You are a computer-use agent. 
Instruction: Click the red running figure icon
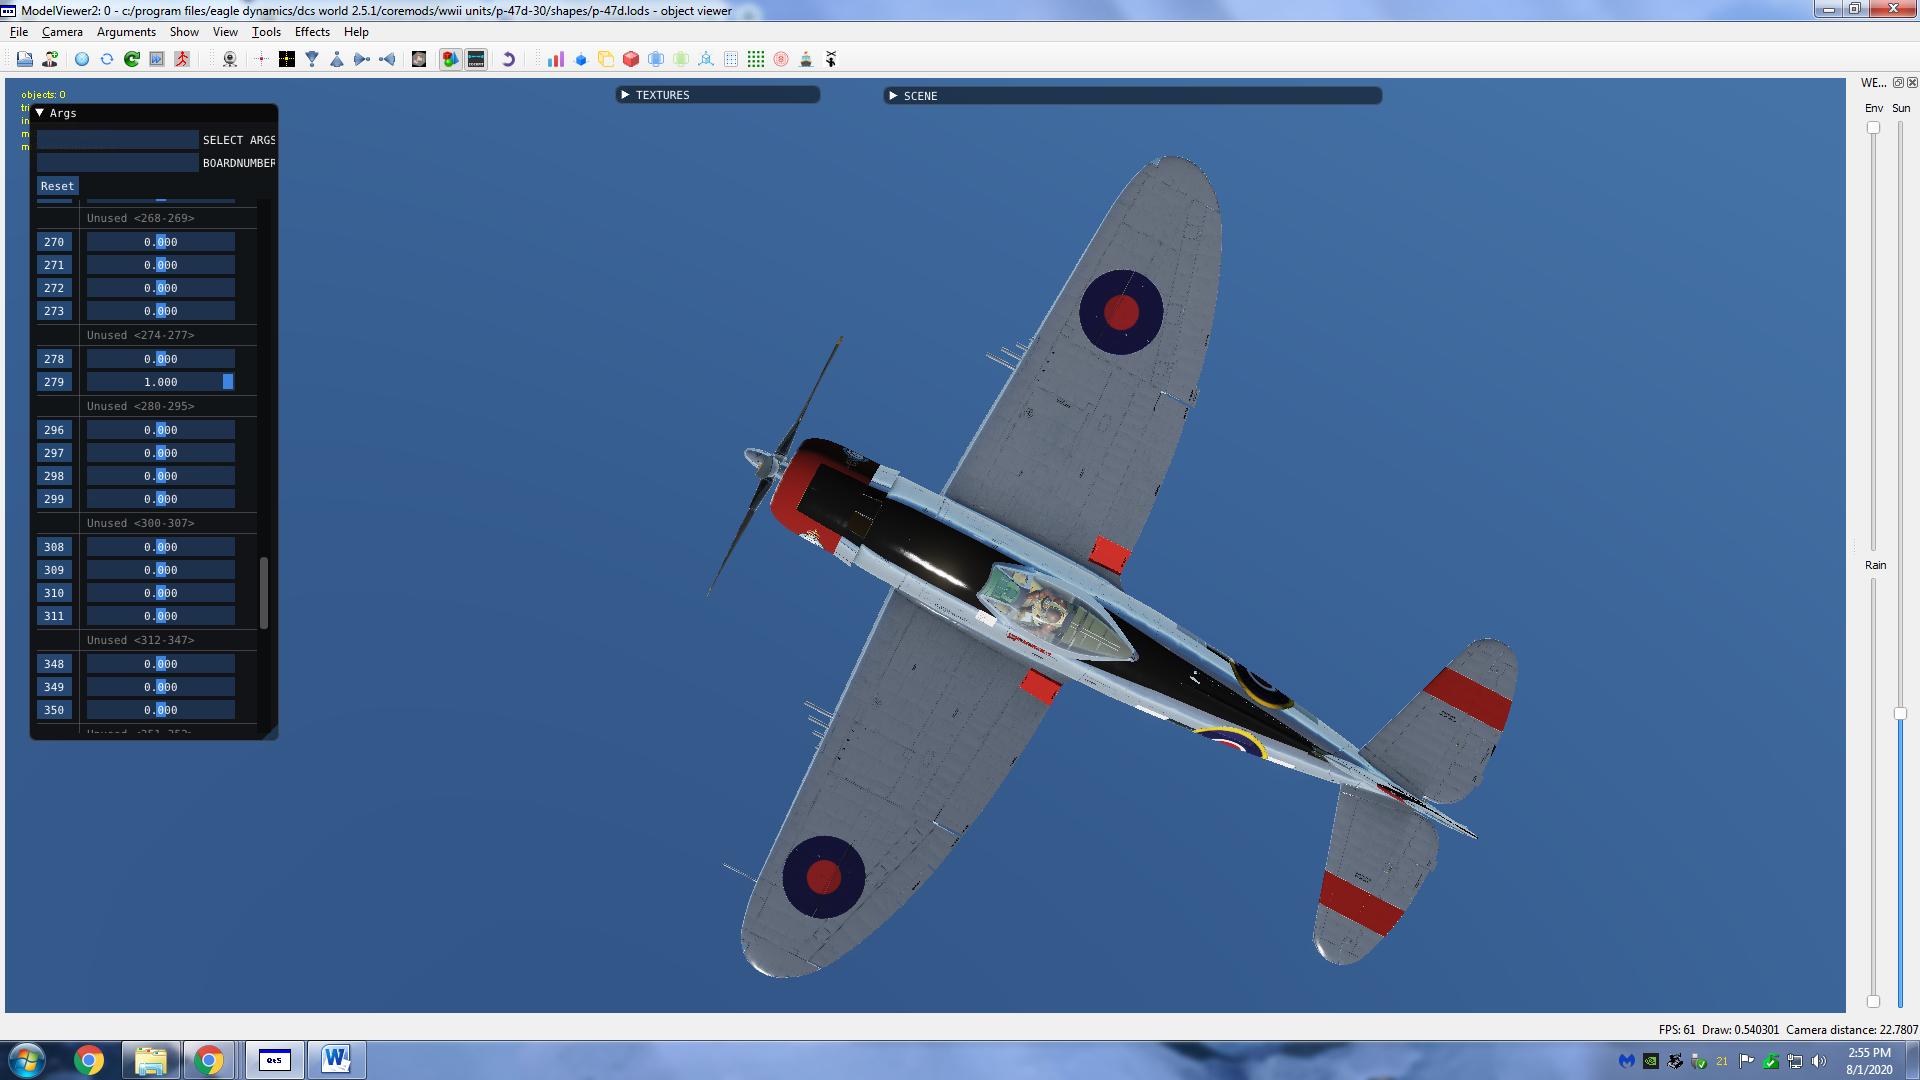(x=182, y=59)
